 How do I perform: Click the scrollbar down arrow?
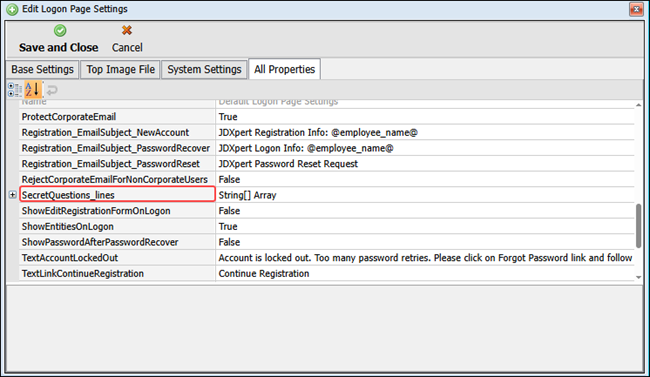[x=638, y=277]
